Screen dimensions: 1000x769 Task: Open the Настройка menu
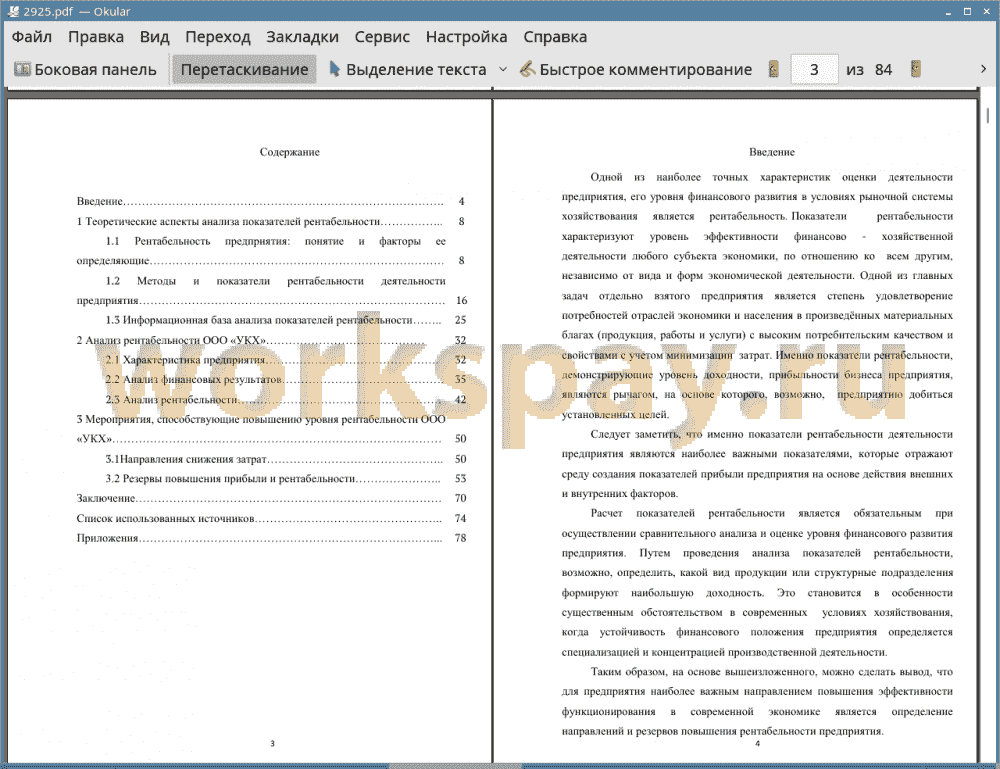tap(466, 37)
